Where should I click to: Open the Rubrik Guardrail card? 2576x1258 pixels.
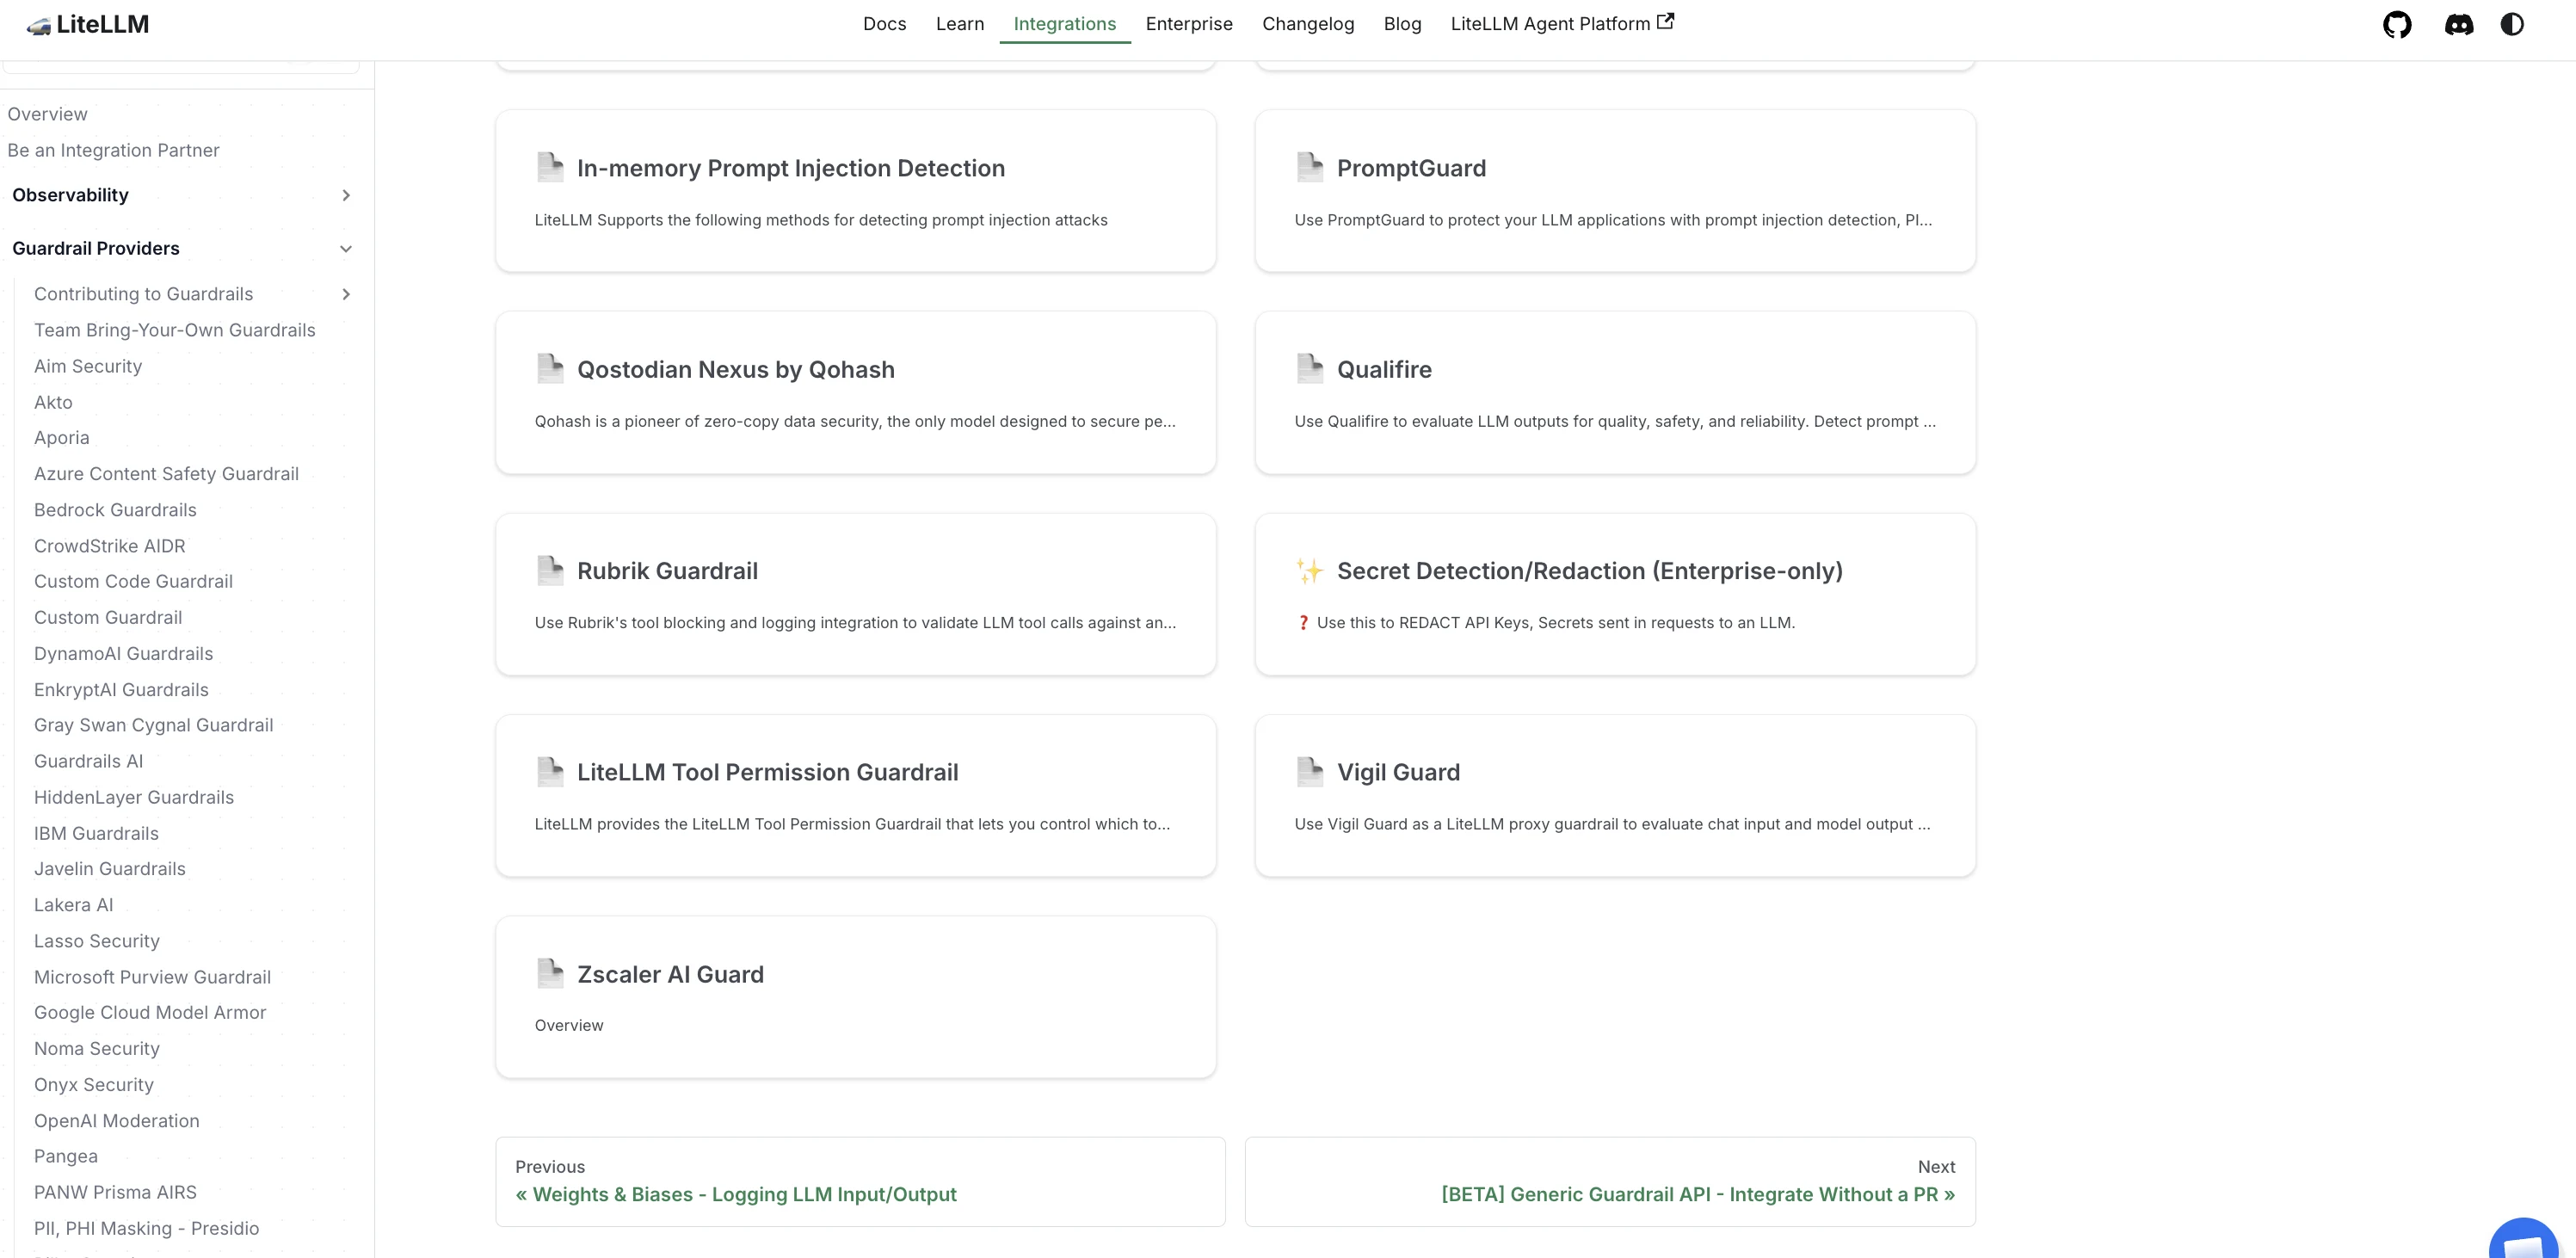point(856,594)
